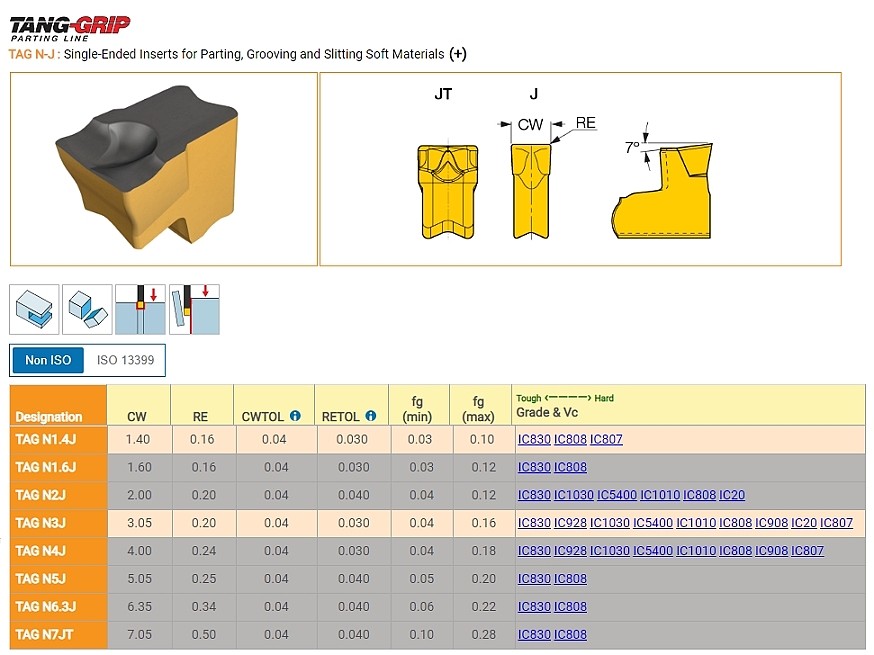The image size is (874, 655).
Task: Click the parting-off blocks application icon
Action: tap(87, 309)
